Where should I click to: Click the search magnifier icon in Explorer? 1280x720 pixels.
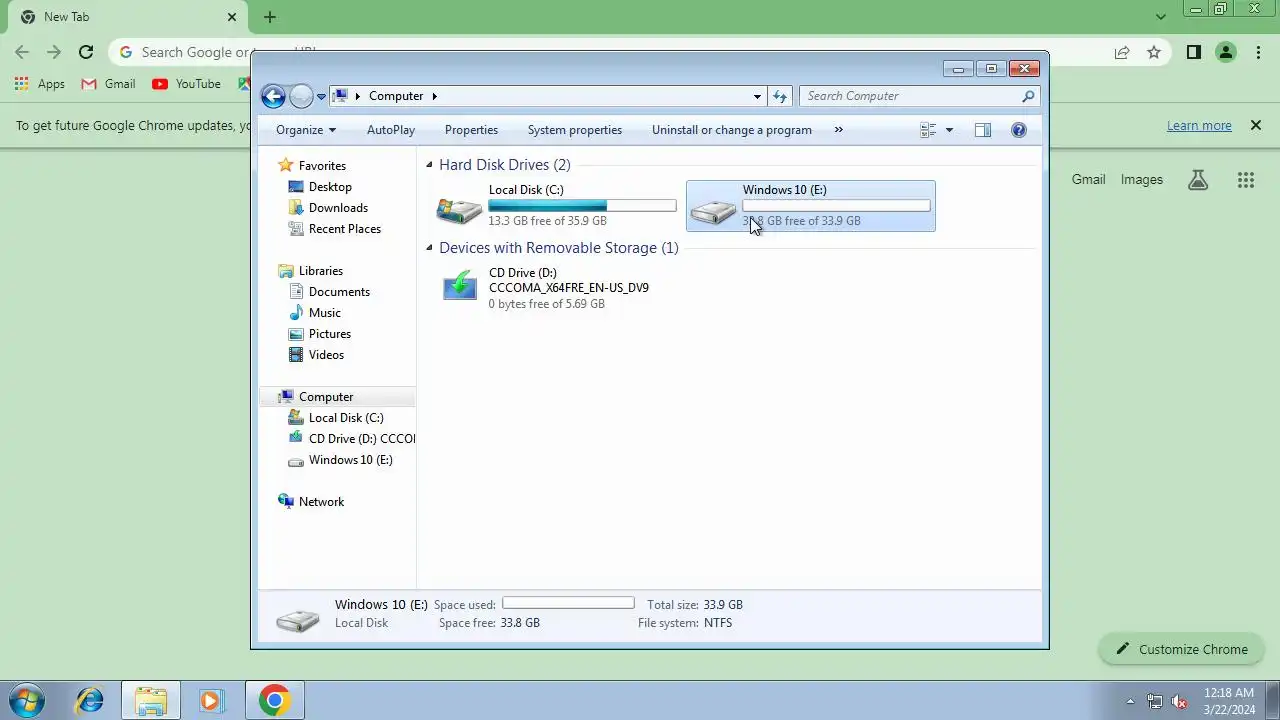[x=1028, y=96]
